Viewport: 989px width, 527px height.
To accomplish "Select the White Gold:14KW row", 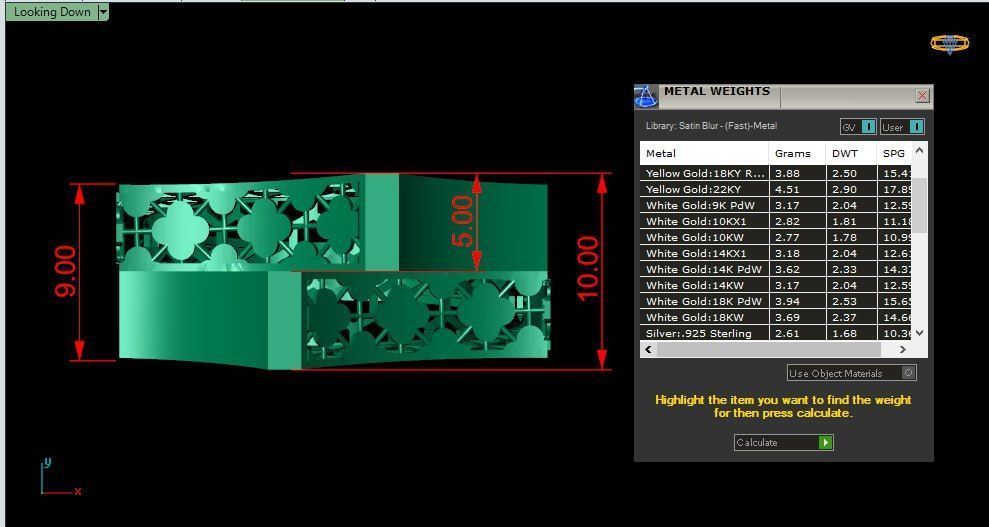I will (776, 286).
